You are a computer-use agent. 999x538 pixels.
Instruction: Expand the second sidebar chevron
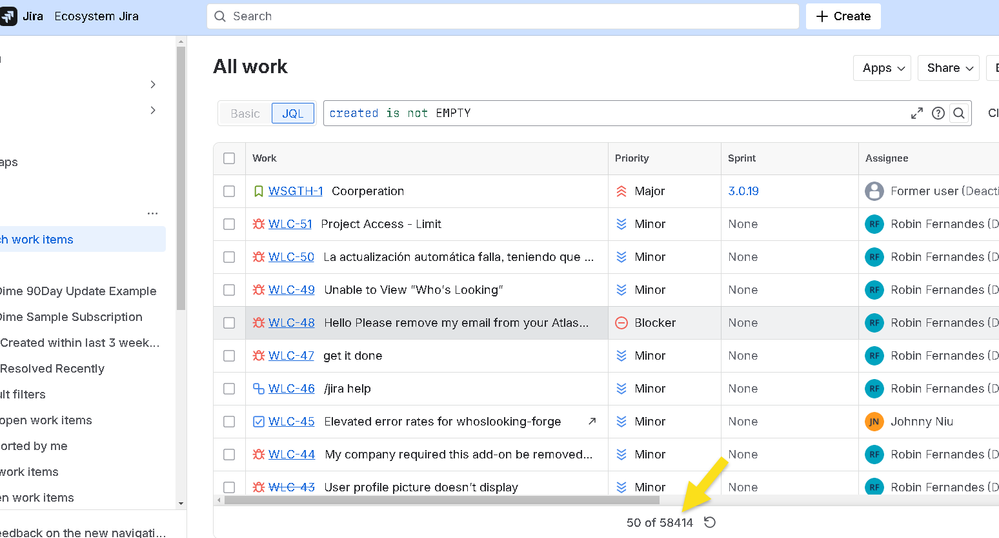tap(153, 110)
